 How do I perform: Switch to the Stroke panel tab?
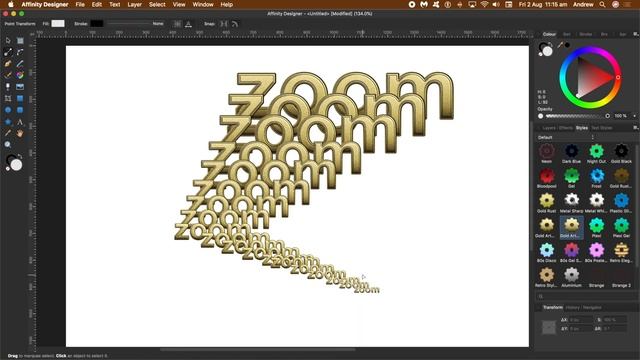(x=585, y=34)
